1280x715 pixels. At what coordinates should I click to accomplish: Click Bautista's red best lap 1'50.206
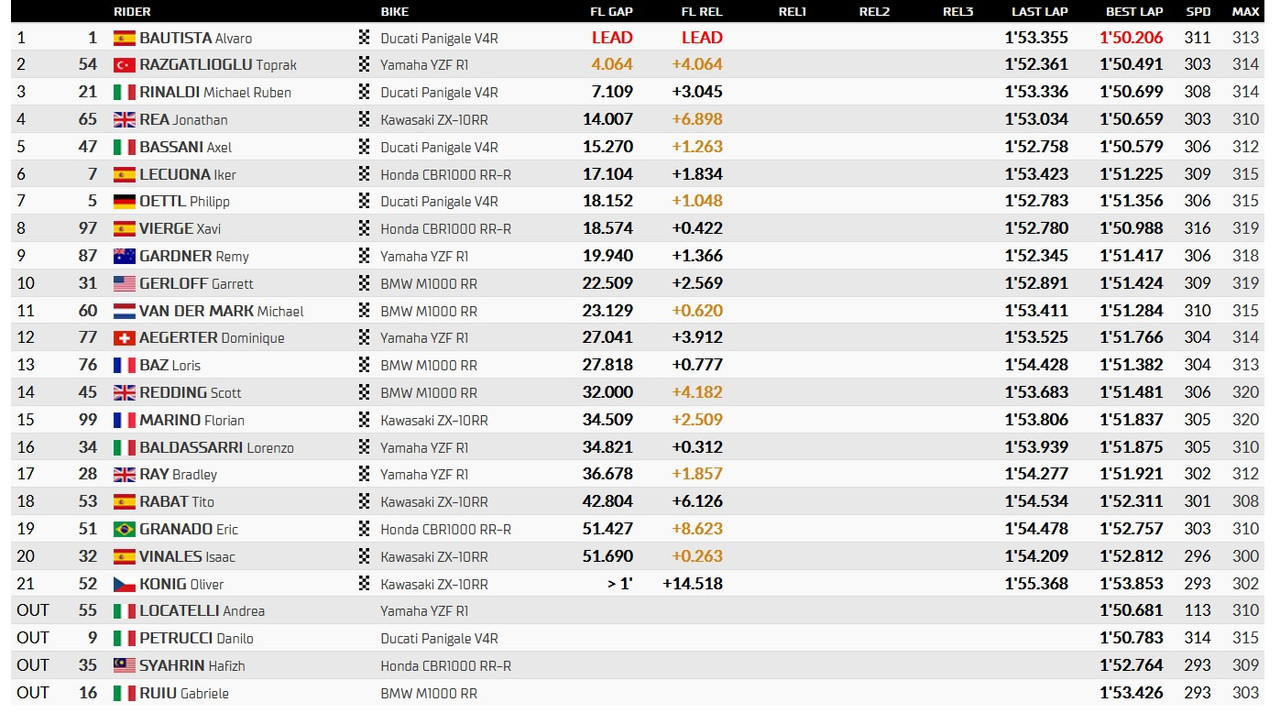[x=1131, y=38]
